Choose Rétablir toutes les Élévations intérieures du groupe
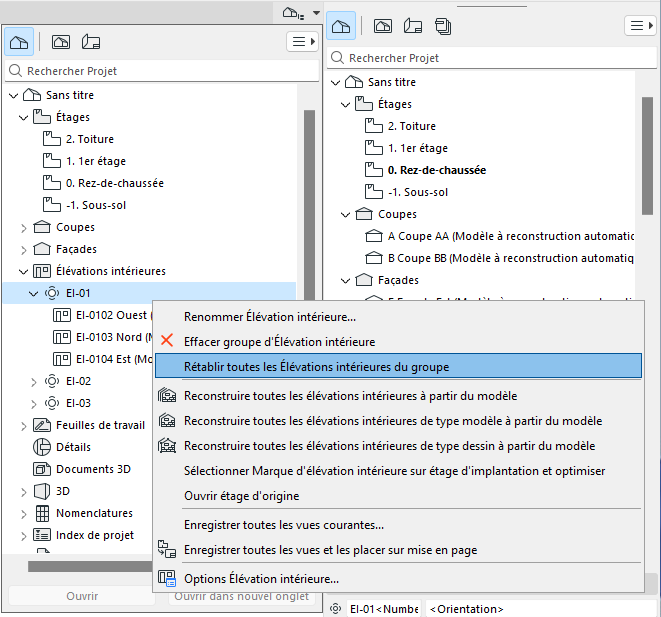This screenshot has width=661, height=617. 398,367
